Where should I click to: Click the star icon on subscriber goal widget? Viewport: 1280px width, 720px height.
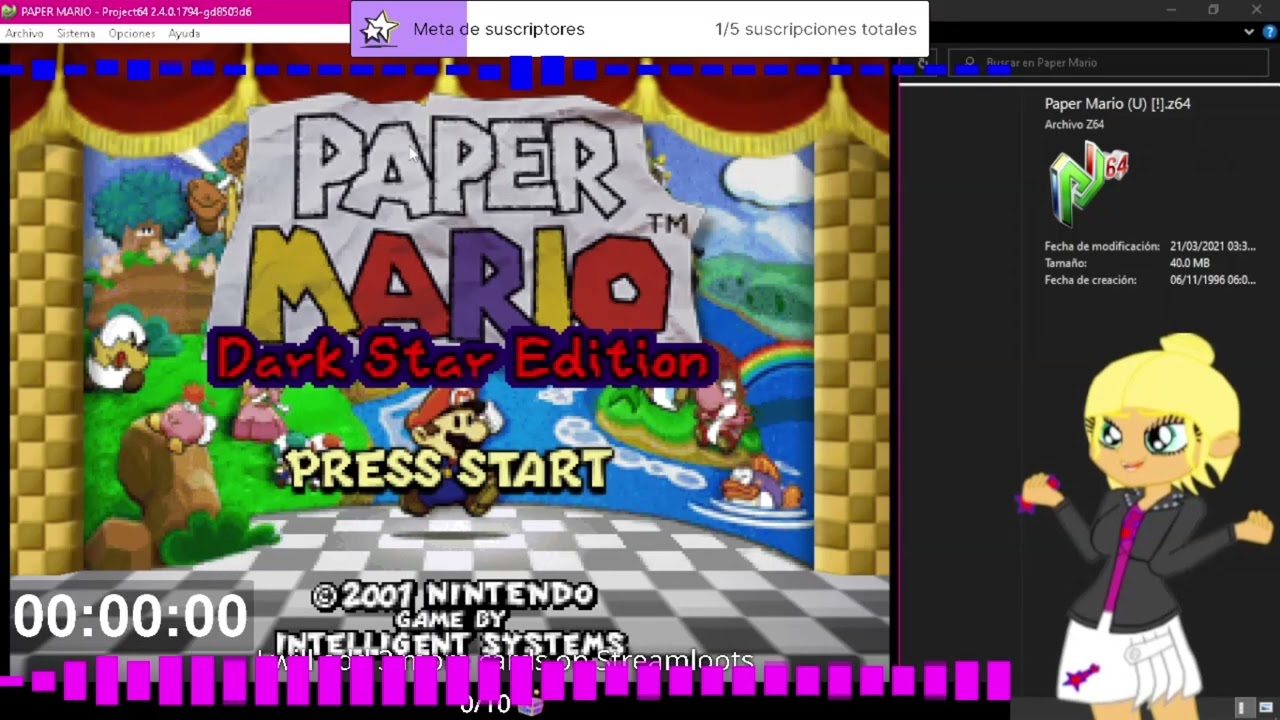pos(379,29)
